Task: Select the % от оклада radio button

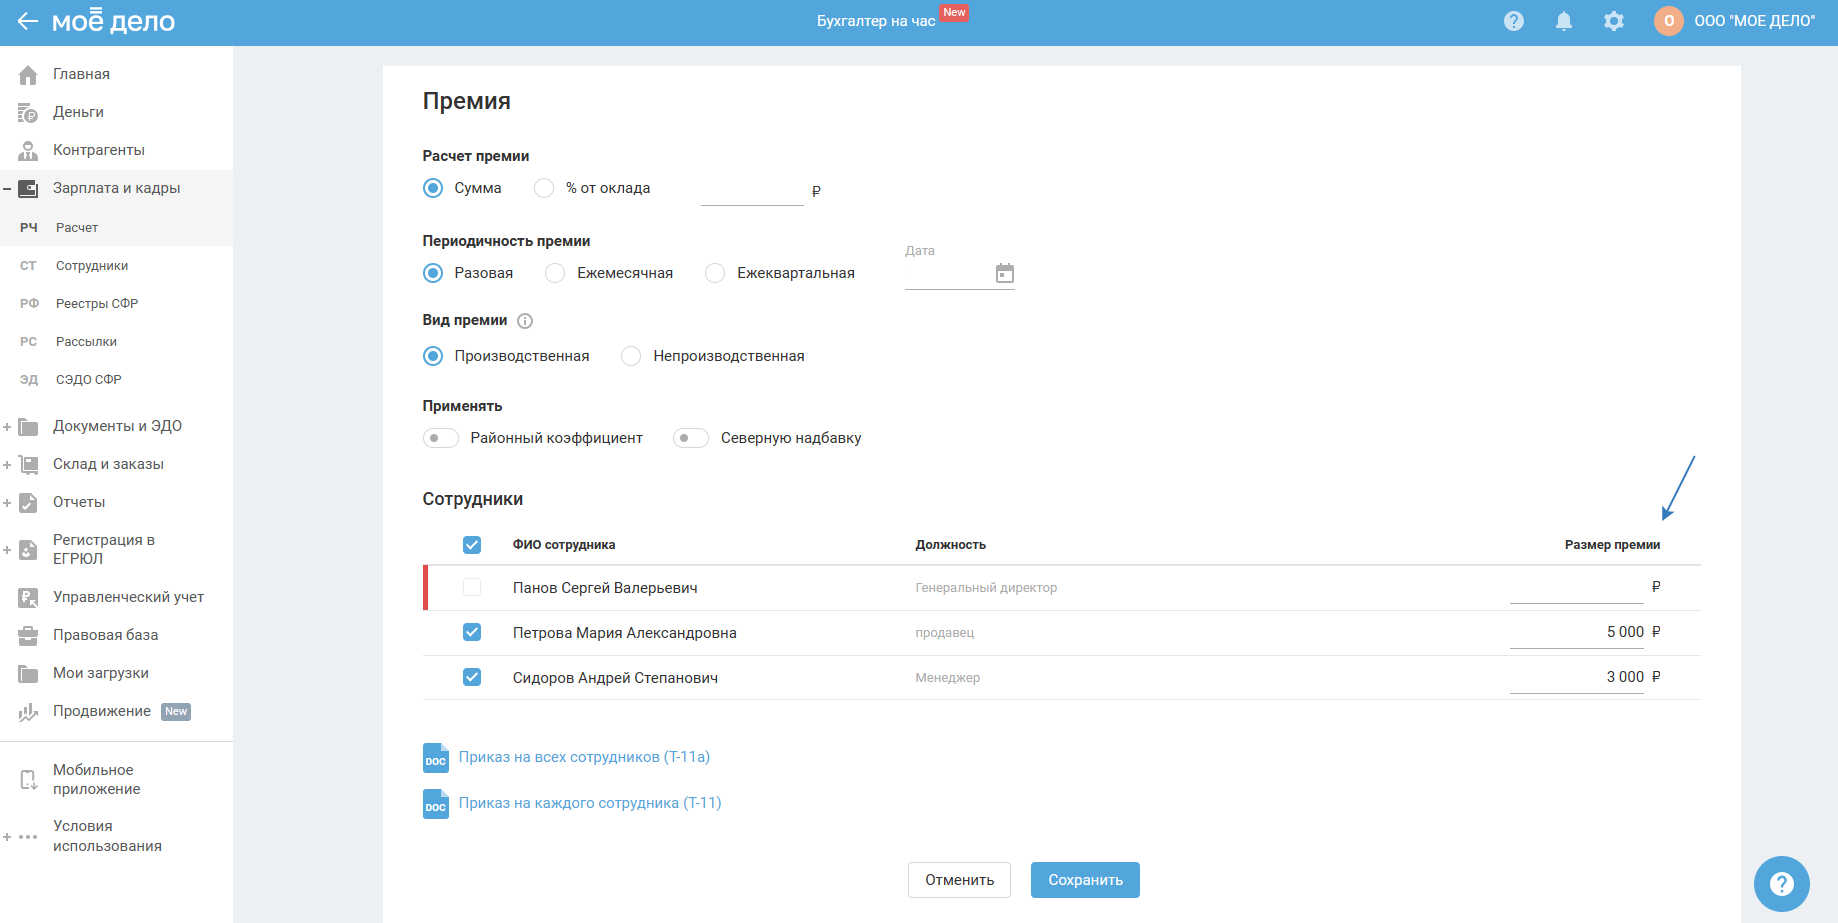Action: 544,188
